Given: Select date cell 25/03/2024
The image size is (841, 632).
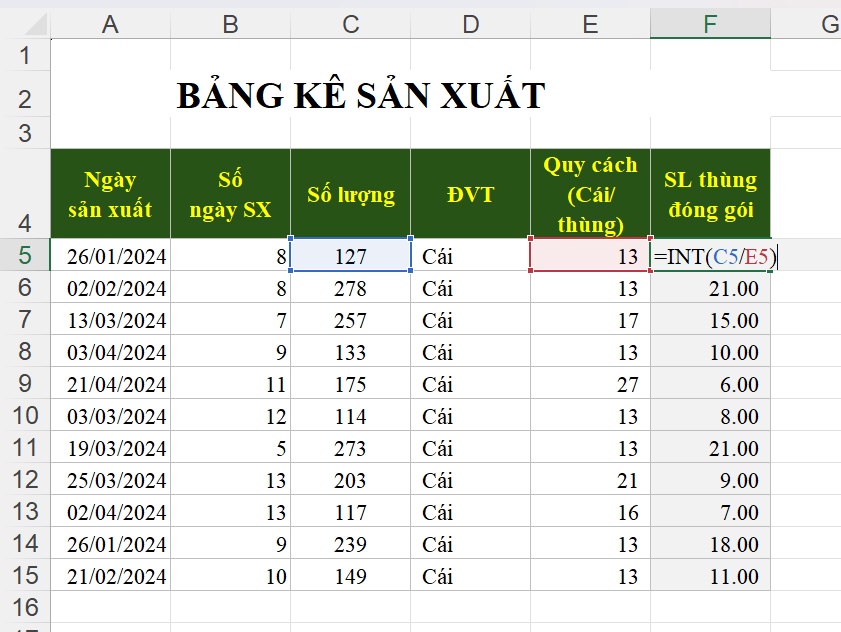Looking at the screenshot, I should click(110, 479).
